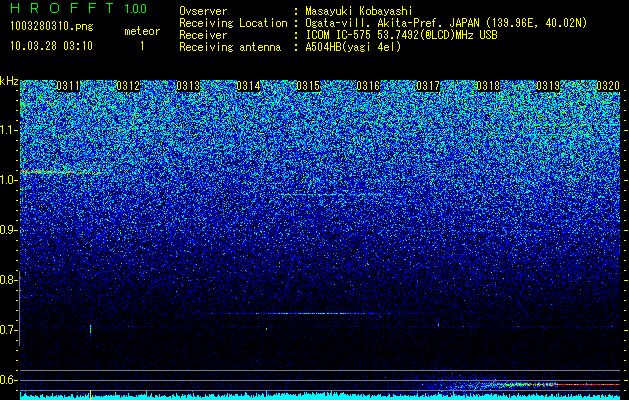Click the Receiving Location field label

233,23
